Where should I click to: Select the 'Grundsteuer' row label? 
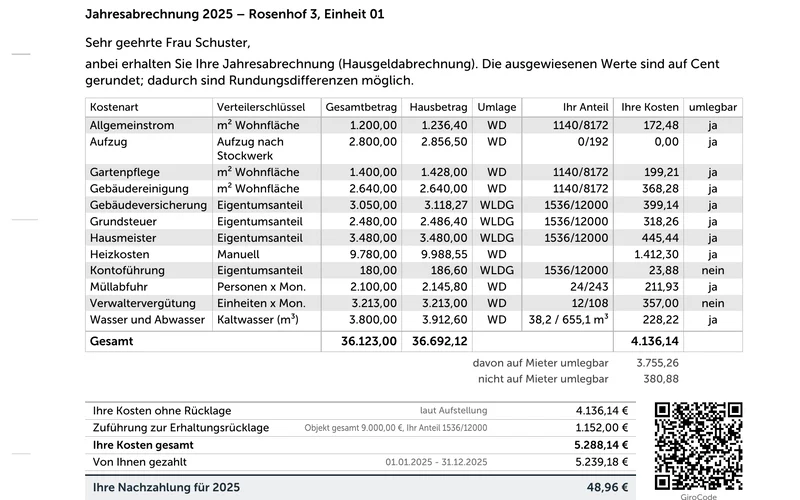[123, 221]
